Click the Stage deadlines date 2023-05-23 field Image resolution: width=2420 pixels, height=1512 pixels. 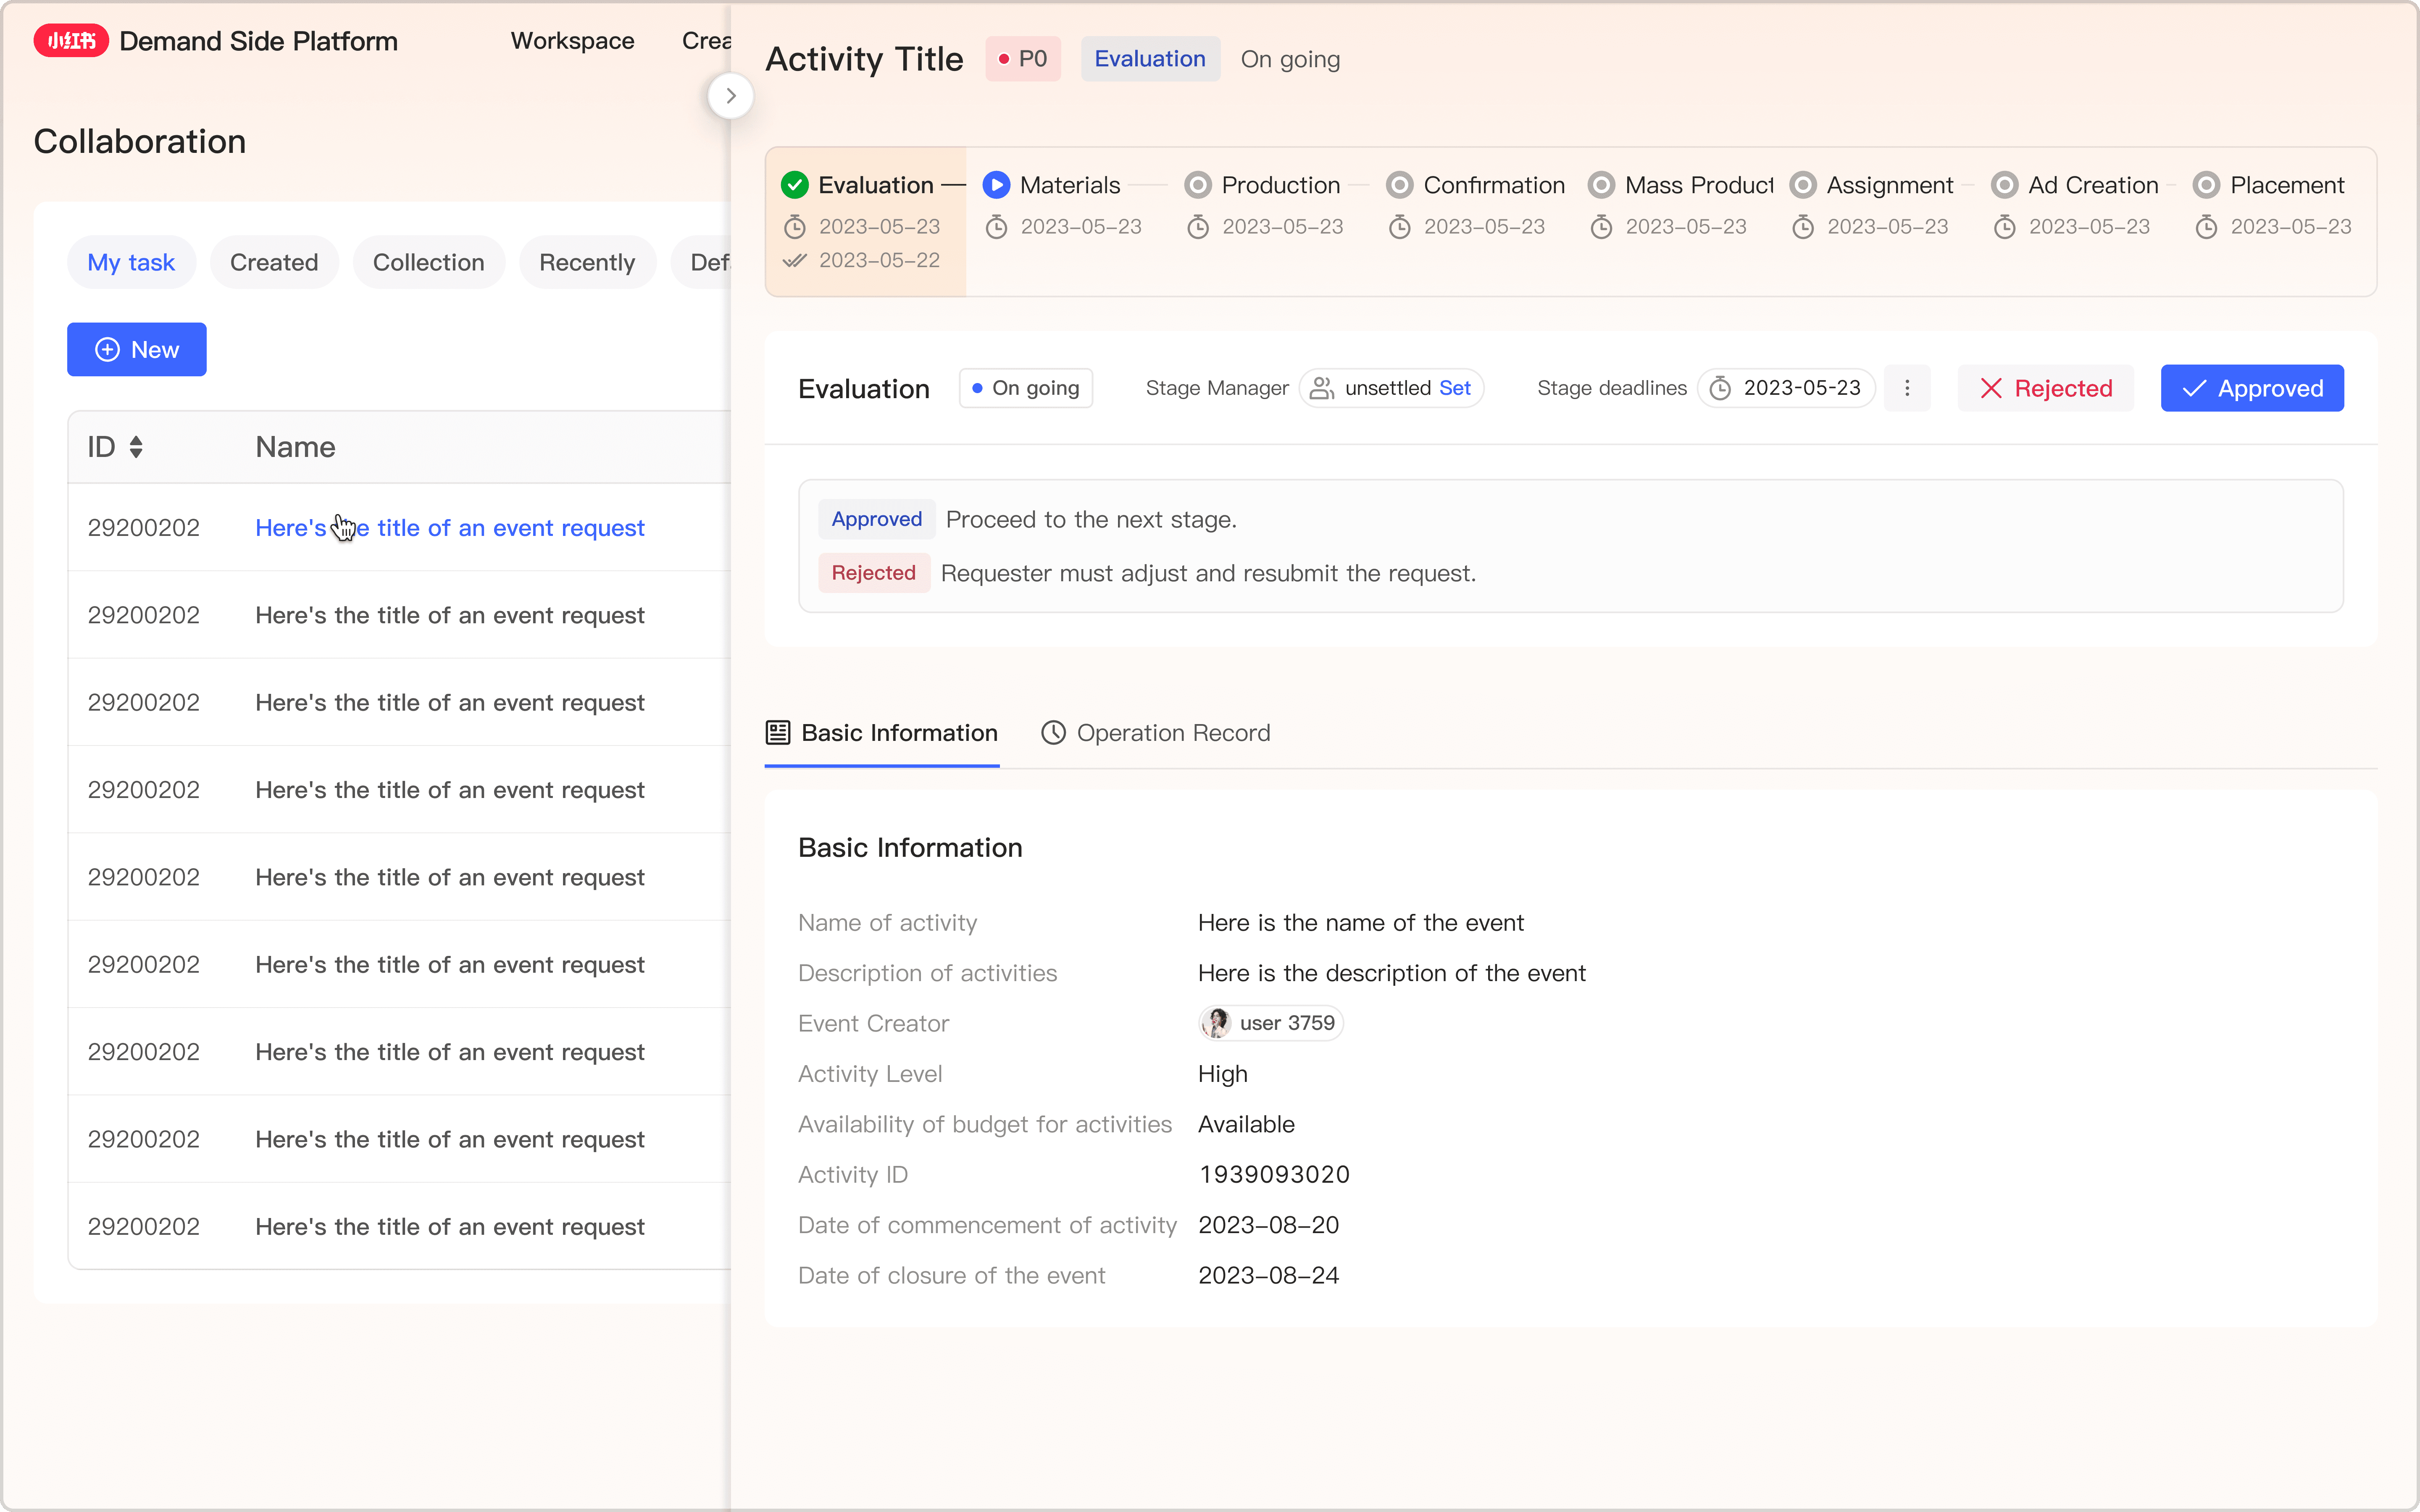click(1787, 388)
